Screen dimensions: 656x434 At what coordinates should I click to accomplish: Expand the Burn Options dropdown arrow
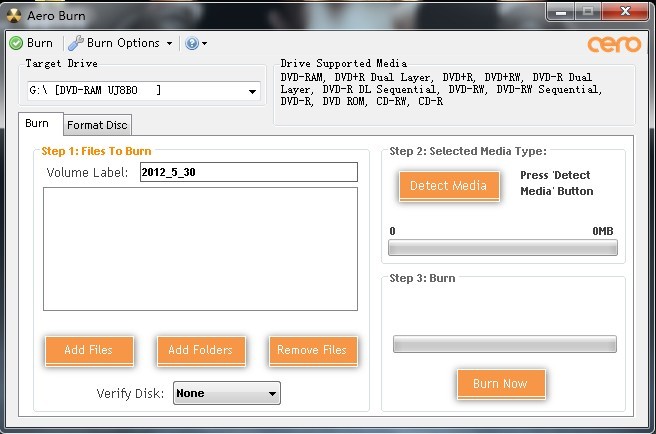tap(169, 44)
